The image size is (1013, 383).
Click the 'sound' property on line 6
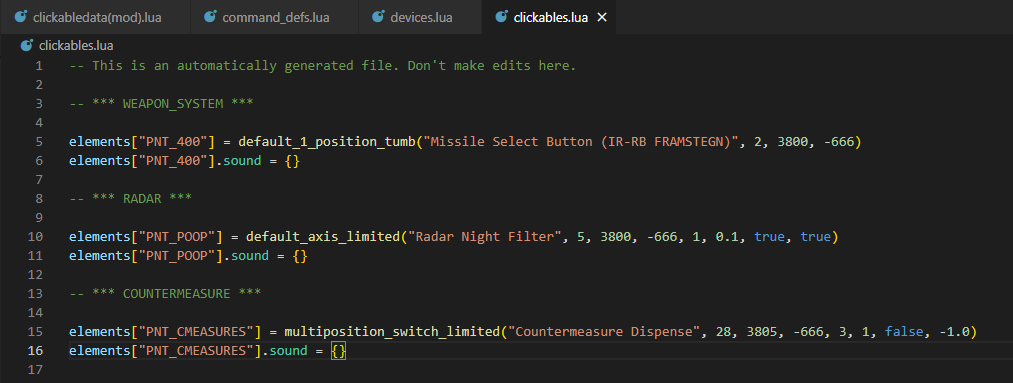[x=242, y=160]
